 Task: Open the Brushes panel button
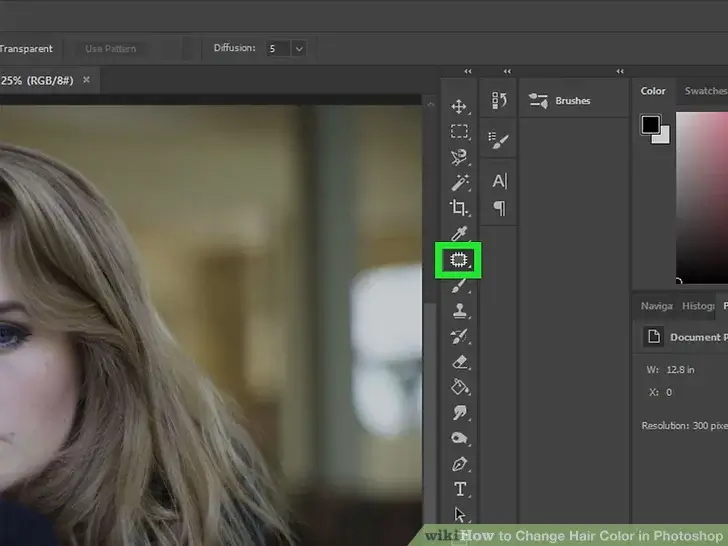click(x=560, y=101)
